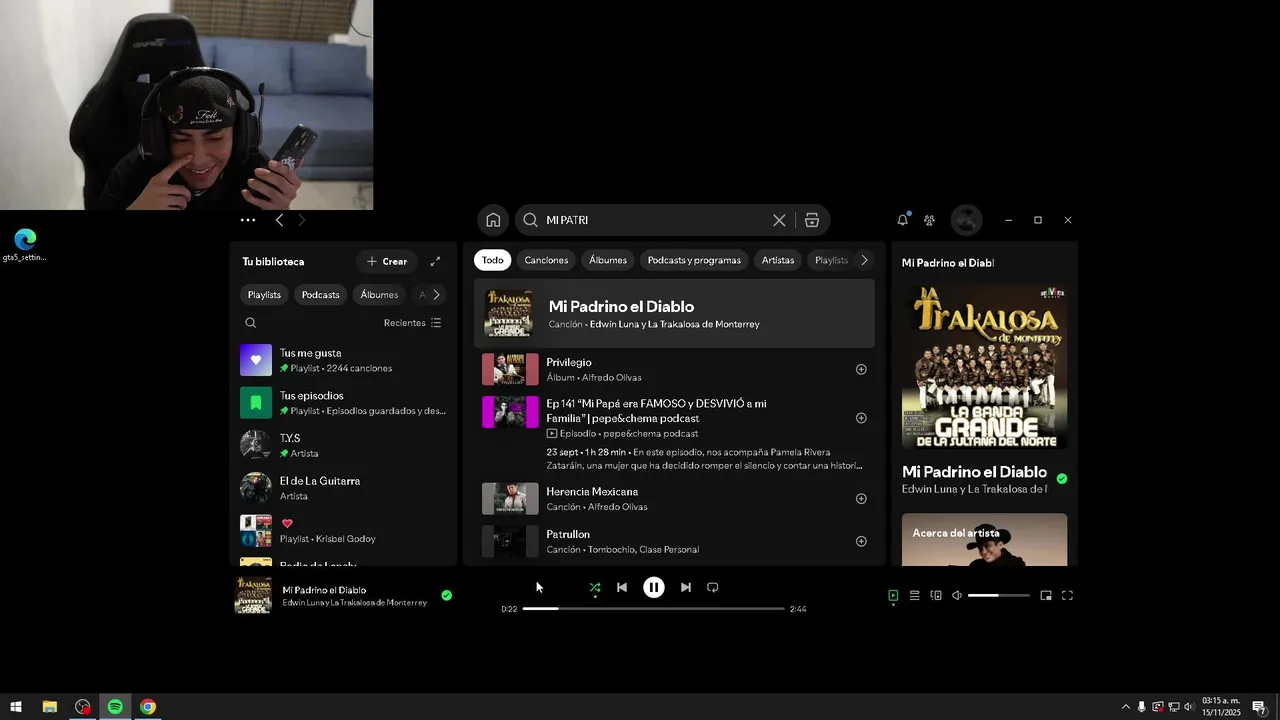Toggle saved checkmark in now-playing bar
Viewport: 1280px width, 720px height.
pos(446,595)
